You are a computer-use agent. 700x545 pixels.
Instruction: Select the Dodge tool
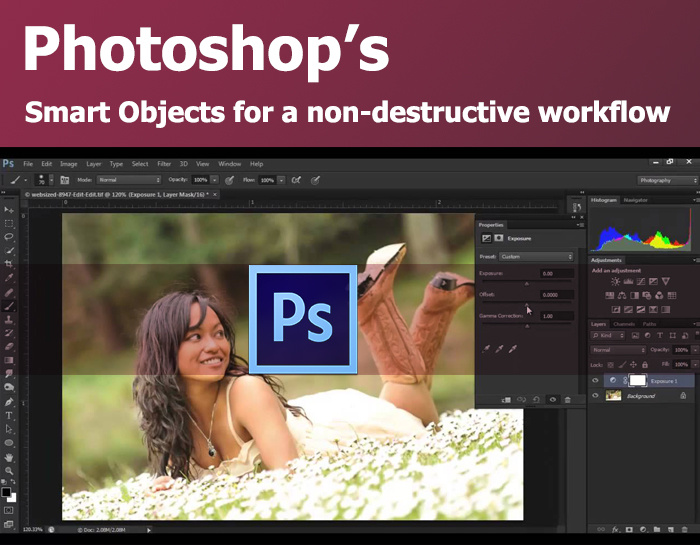tap(8, 387)
